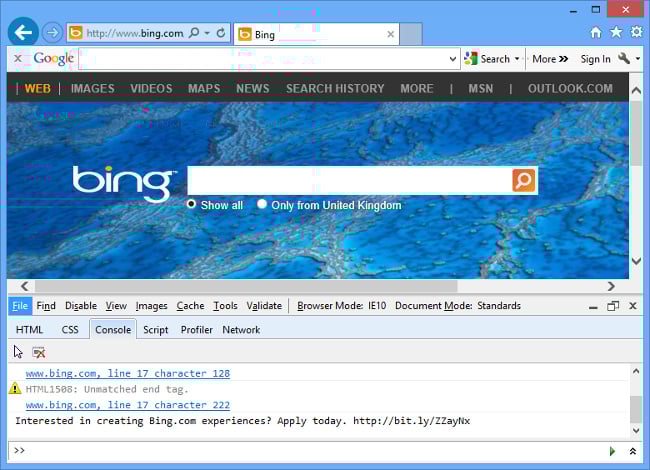The height and width of the screenshot is (470, 650).
Task: Switch to Bing IMAGES
Action: [92, 88]
